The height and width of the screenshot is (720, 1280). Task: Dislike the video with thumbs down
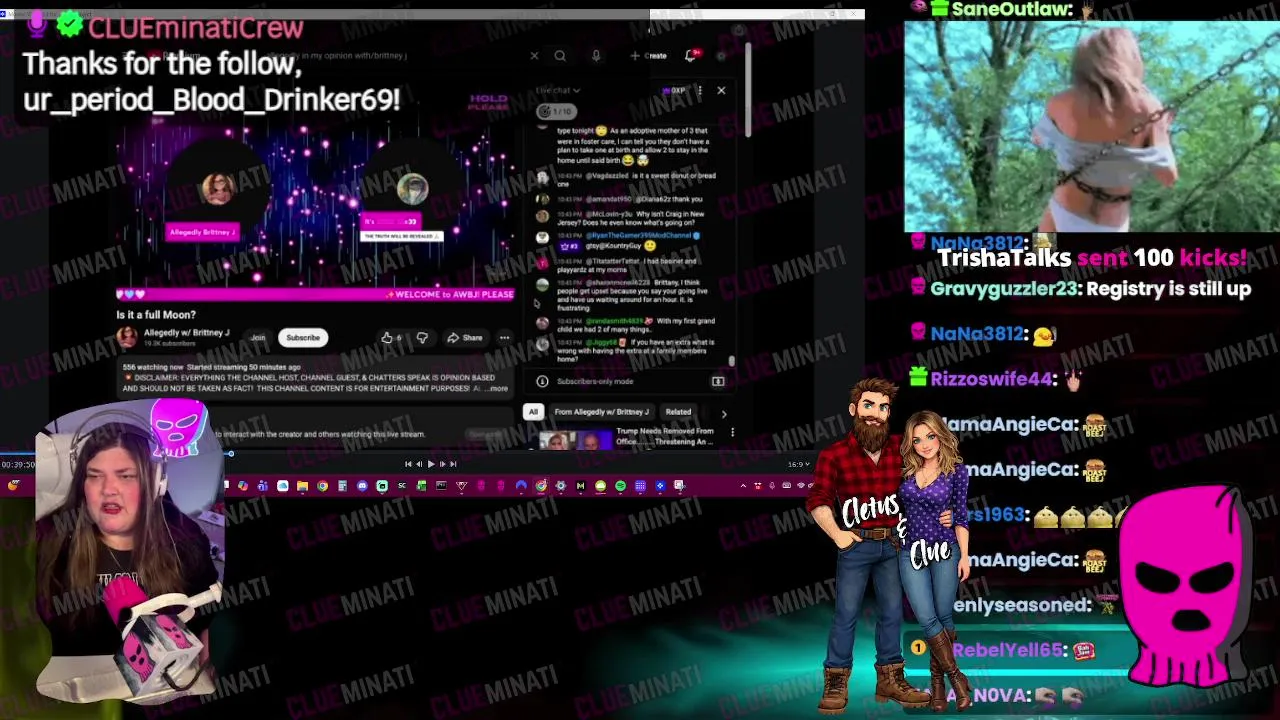(422, 338)
